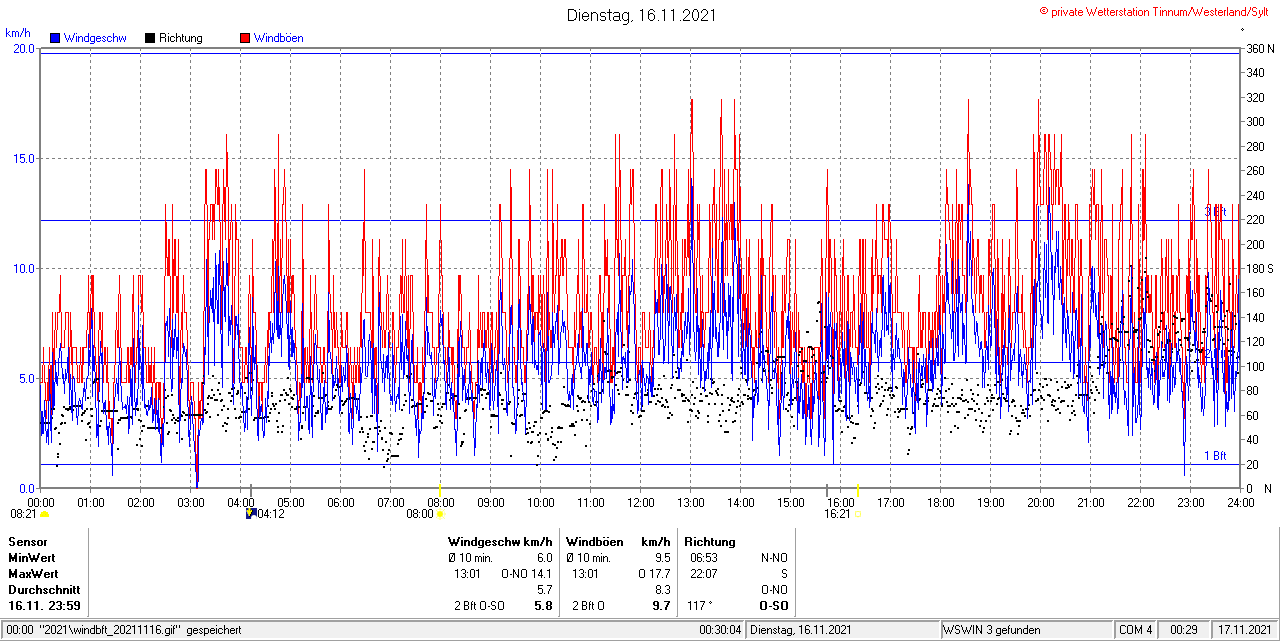Click the 2 Bft O gust entry
This screenshot has height=641, width=1280.
point(589,606)
